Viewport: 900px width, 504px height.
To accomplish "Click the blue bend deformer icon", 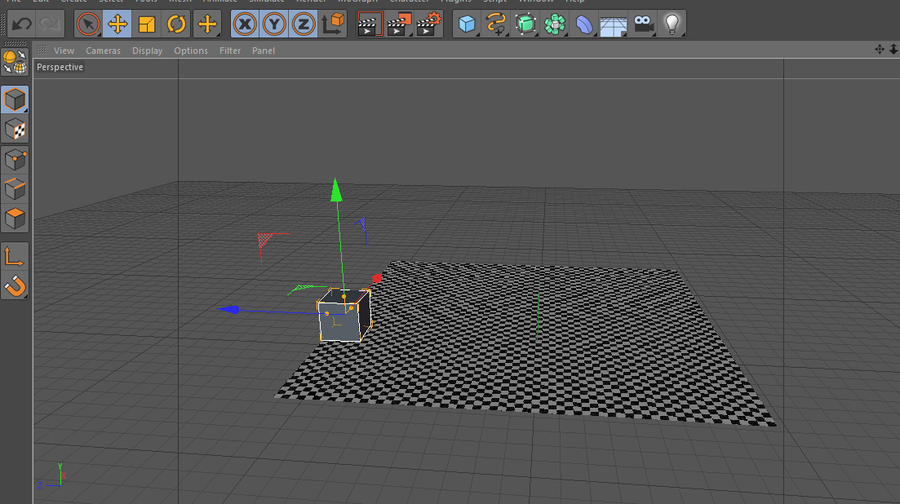I will (584, 24).
